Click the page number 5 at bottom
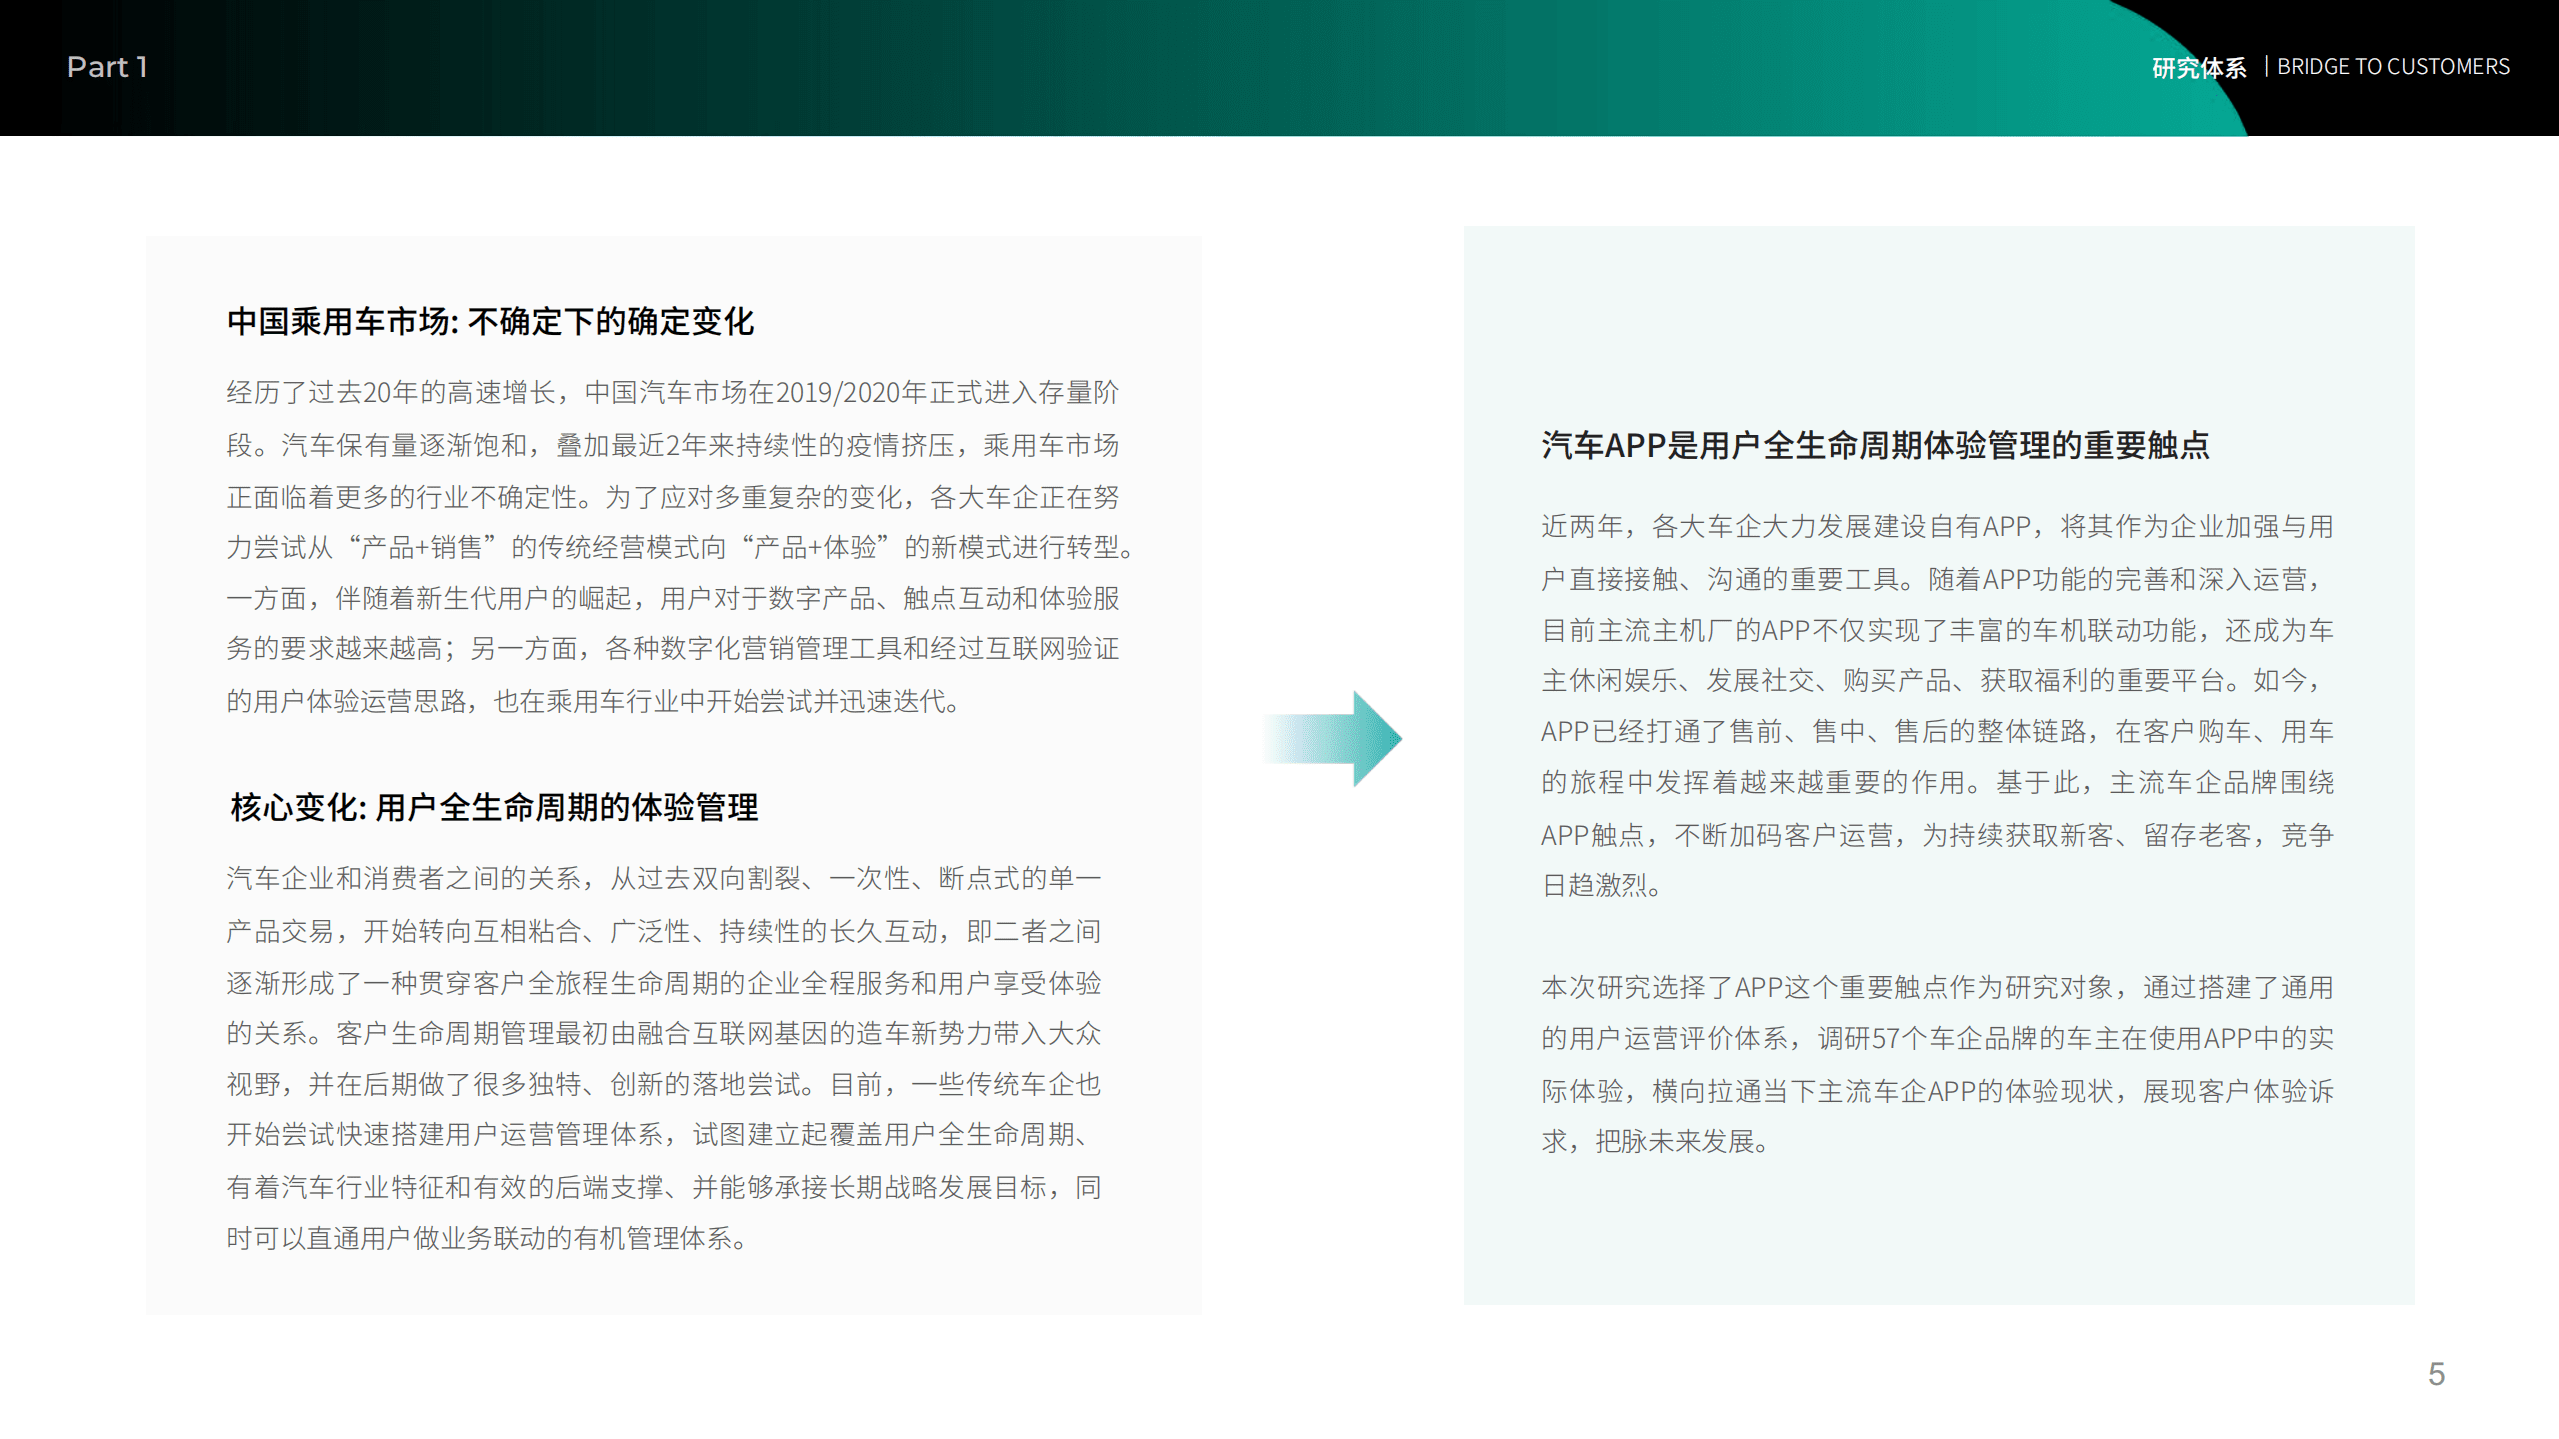Screen dimensions: 2559x1439 [x=2438, y=1373]
